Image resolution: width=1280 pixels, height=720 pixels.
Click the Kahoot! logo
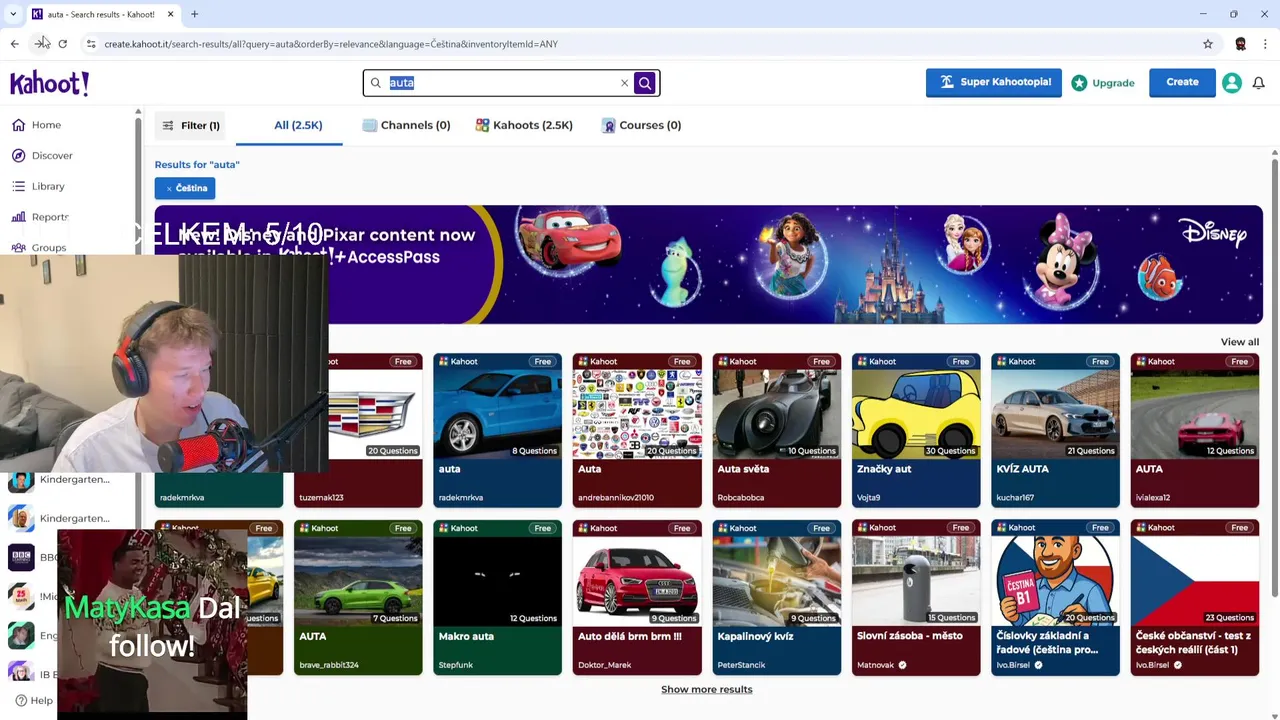pos(50,83)
